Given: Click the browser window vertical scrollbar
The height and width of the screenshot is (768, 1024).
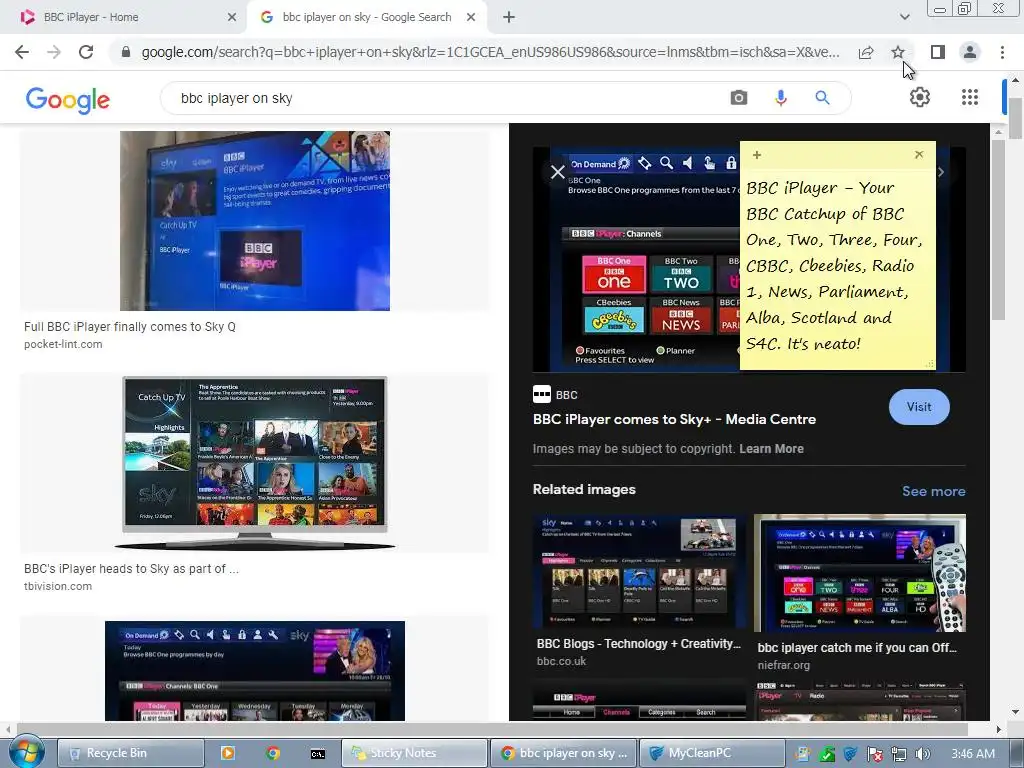Looking at the screenshot, I should click(1015, 119).
